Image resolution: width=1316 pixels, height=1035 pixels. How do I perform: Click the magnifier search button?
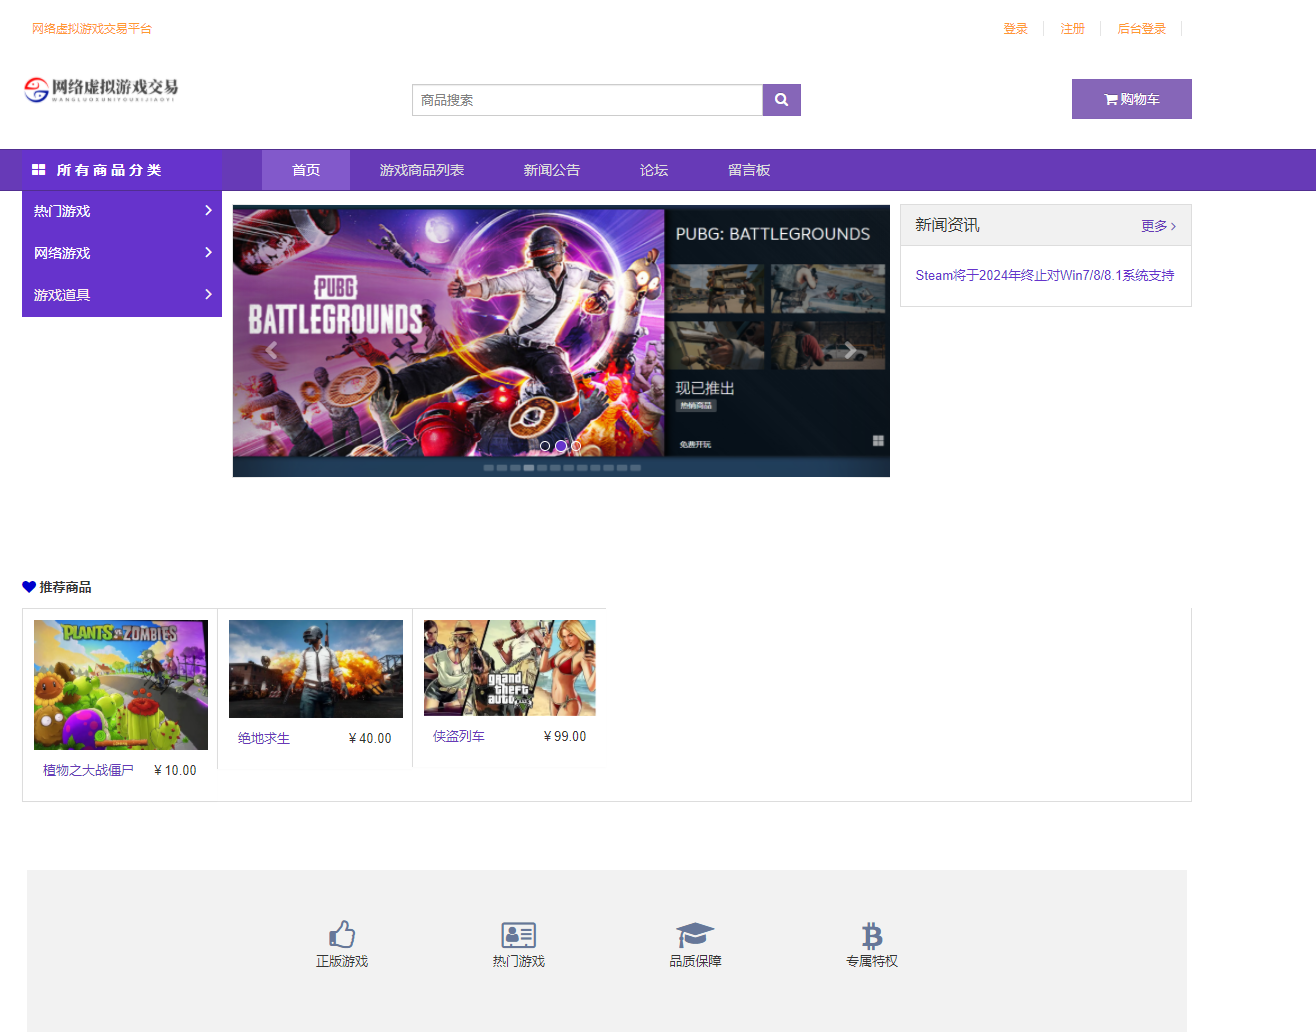tap(781, 100)
